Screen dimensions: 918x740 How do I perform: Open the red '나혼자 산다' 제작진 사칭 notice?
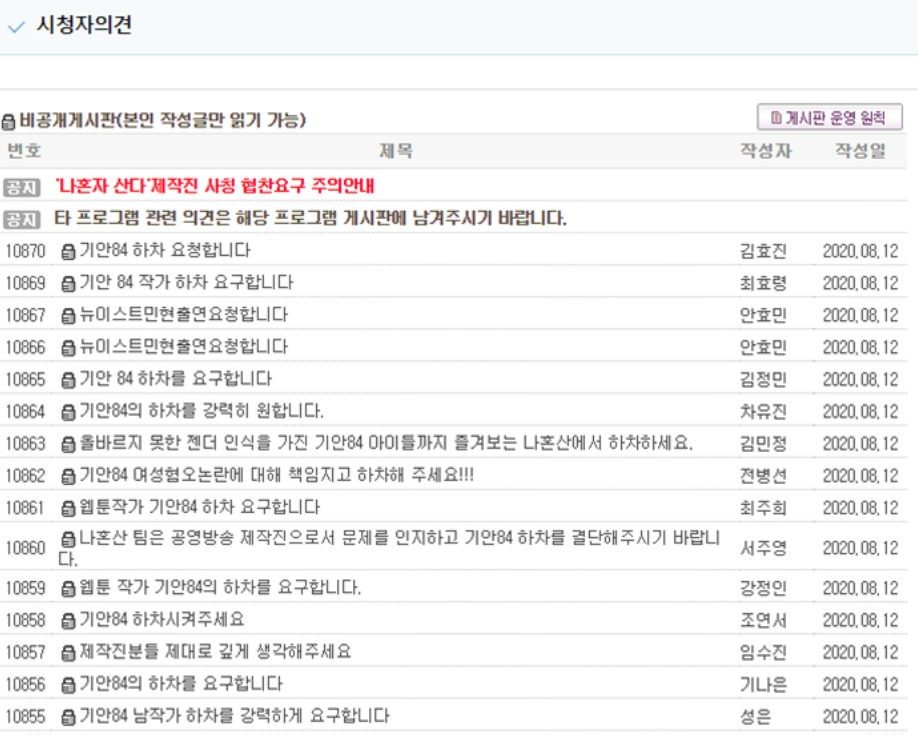tap(215, 187)
